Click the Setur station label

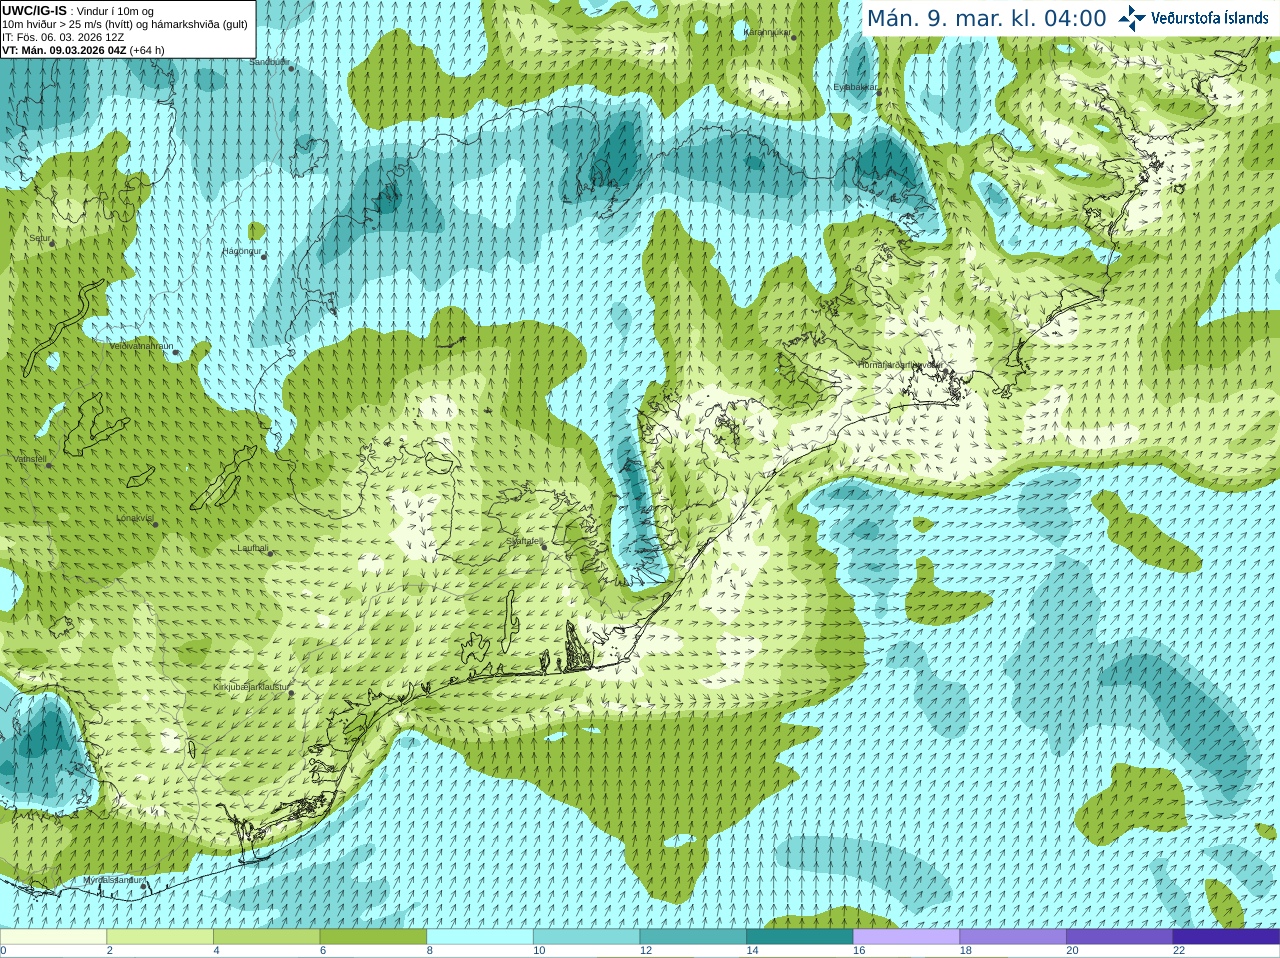pyautogui.click(x=39, y=238)
